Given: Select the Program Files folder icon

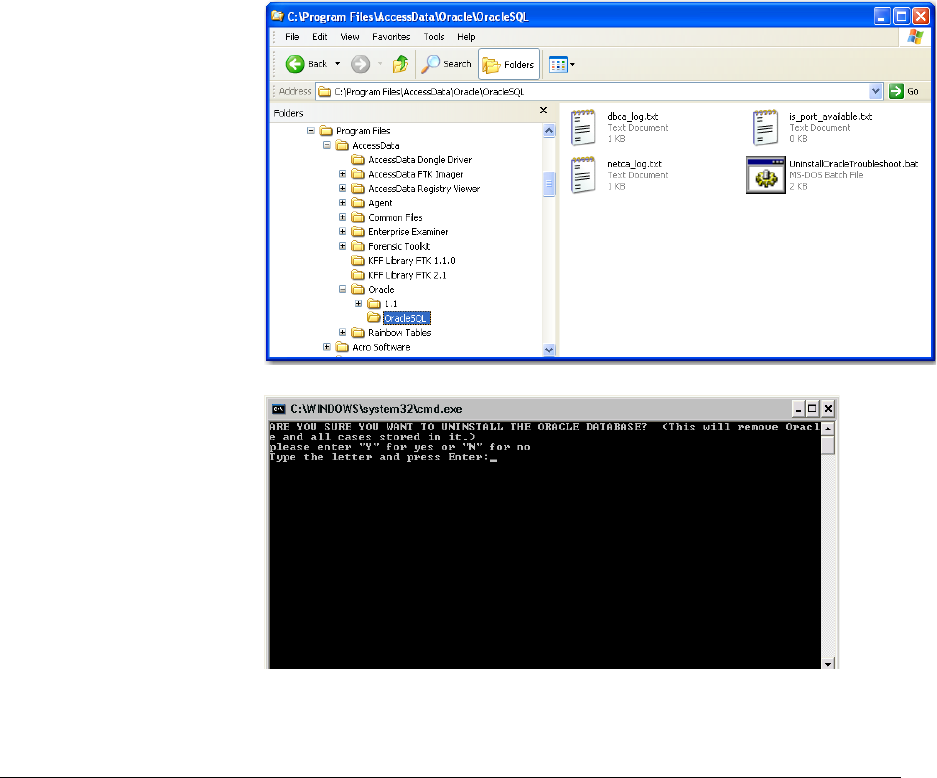Looking at the screenshot, I should (326, 130).
